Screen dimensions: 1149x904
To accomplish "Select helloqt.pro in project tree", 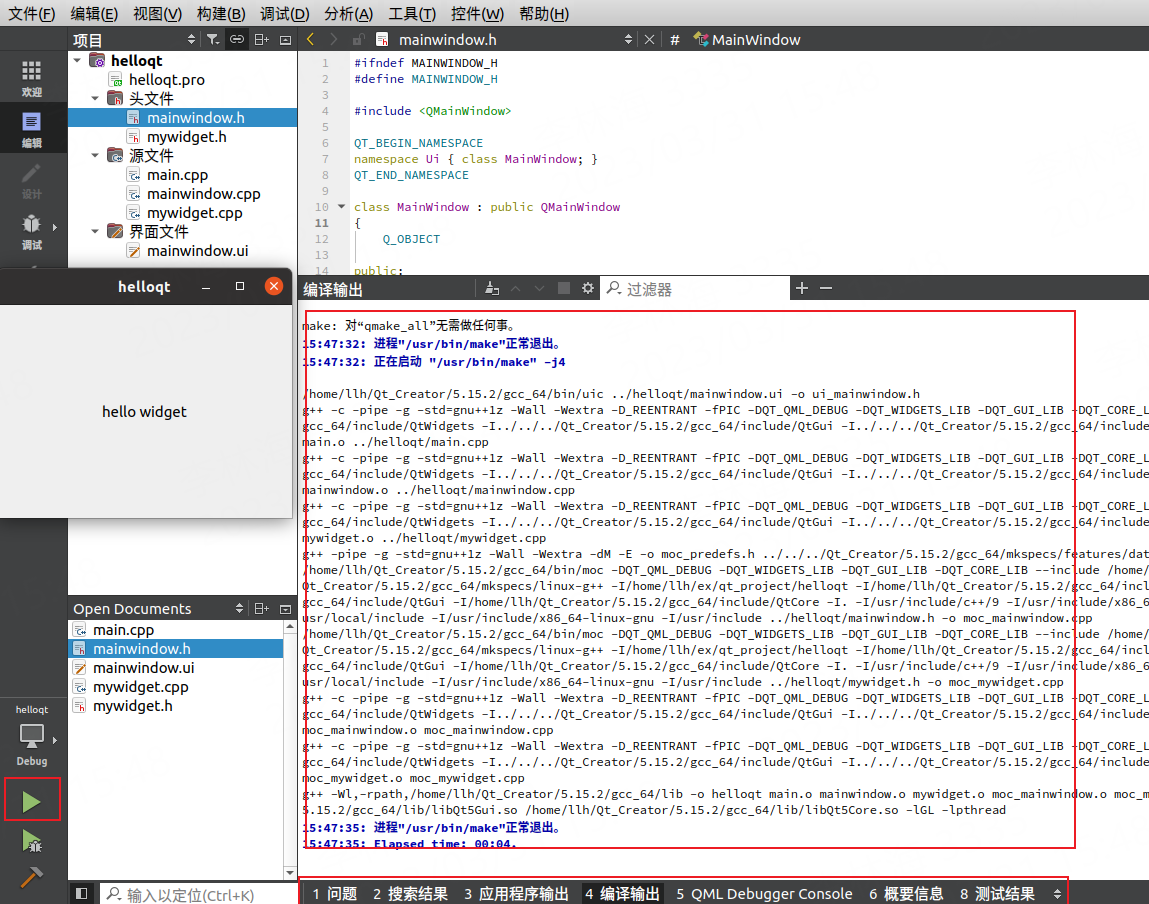I will click(166, 80).
